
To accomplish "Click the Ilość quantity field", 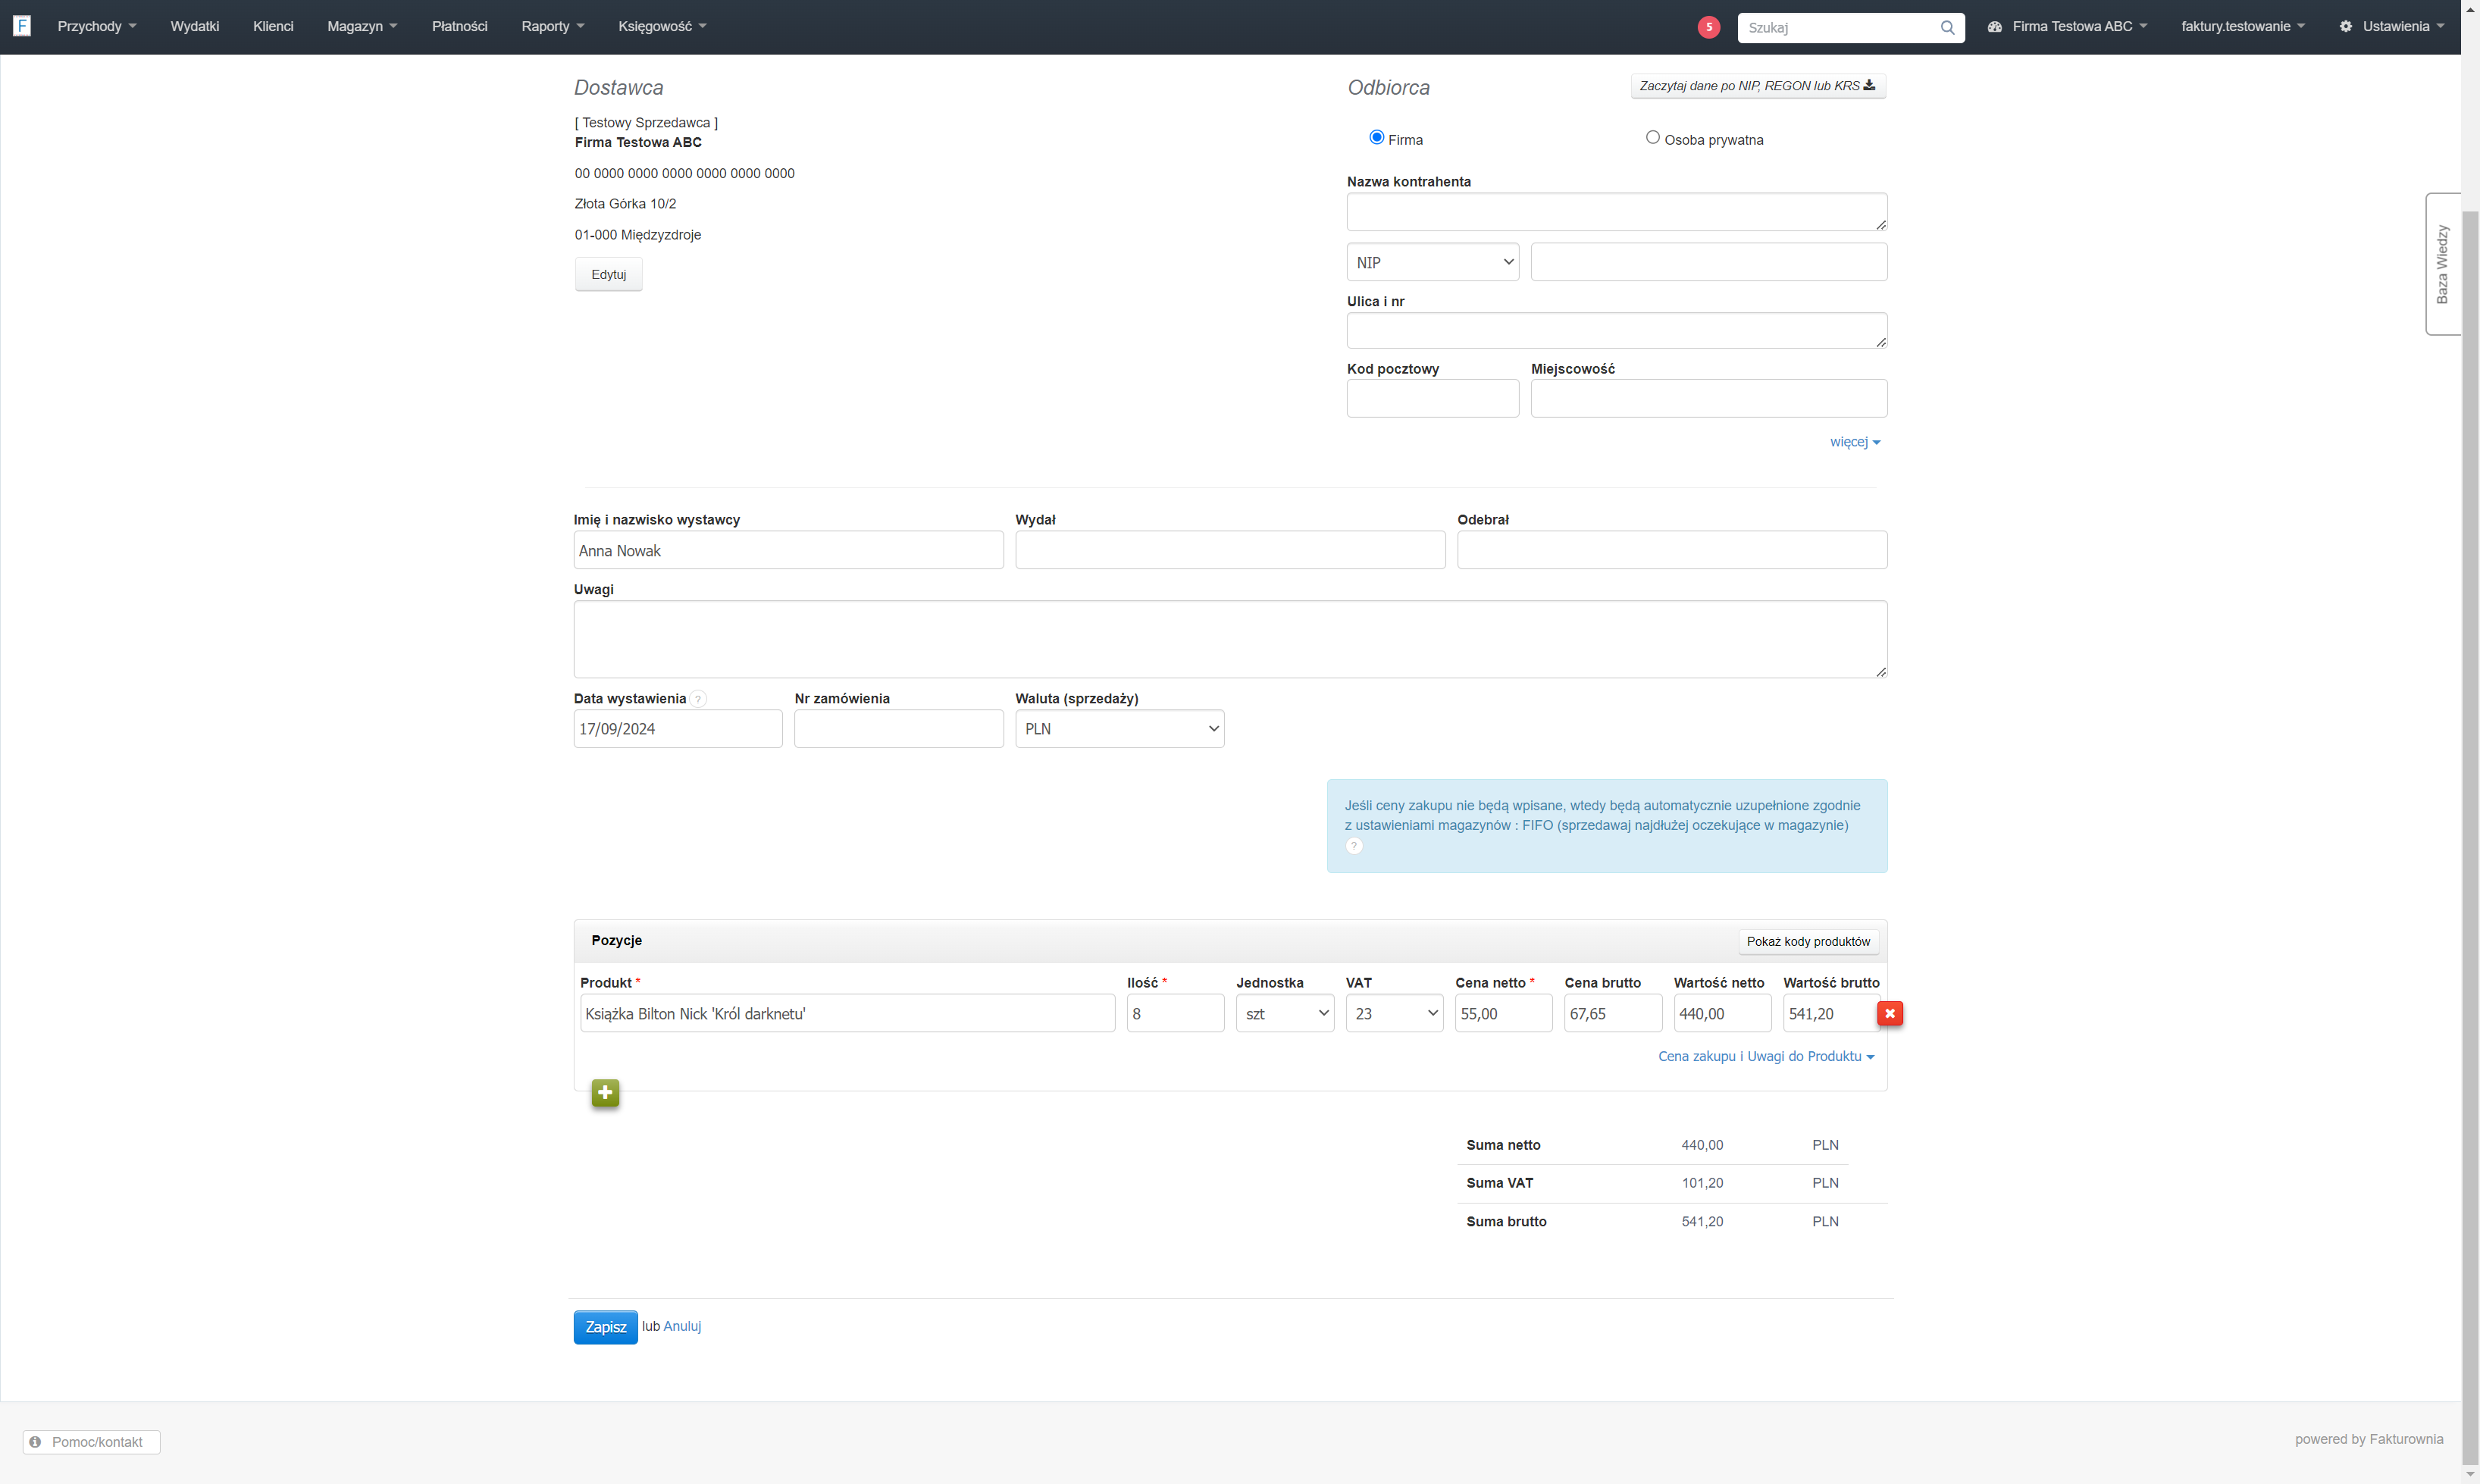I will (1175, 1013).
